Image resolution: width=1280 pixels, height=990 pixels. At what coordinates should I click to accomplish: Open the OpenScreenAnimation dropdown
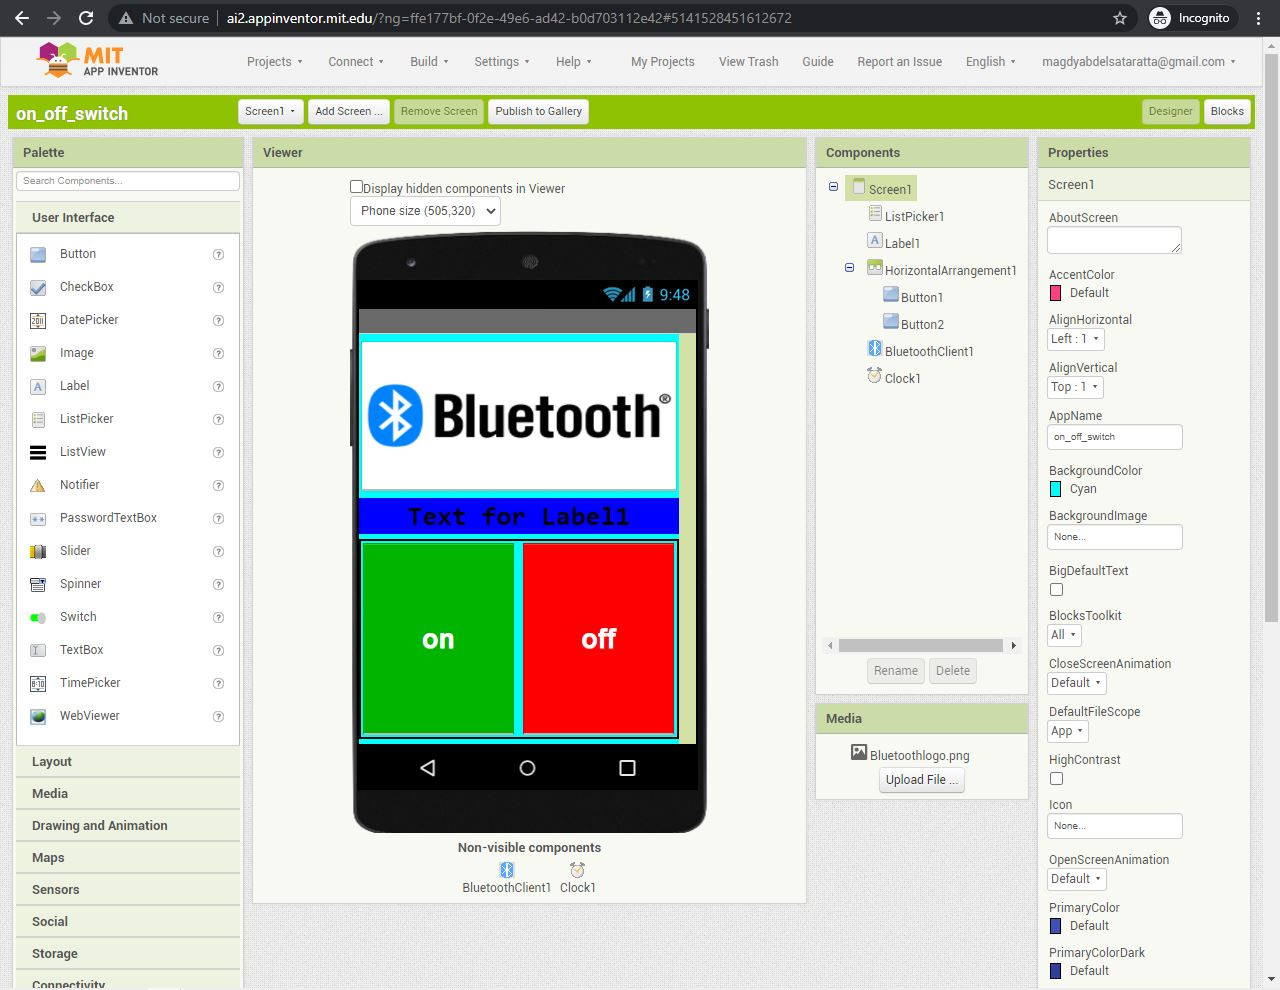tap(1076, 879)
